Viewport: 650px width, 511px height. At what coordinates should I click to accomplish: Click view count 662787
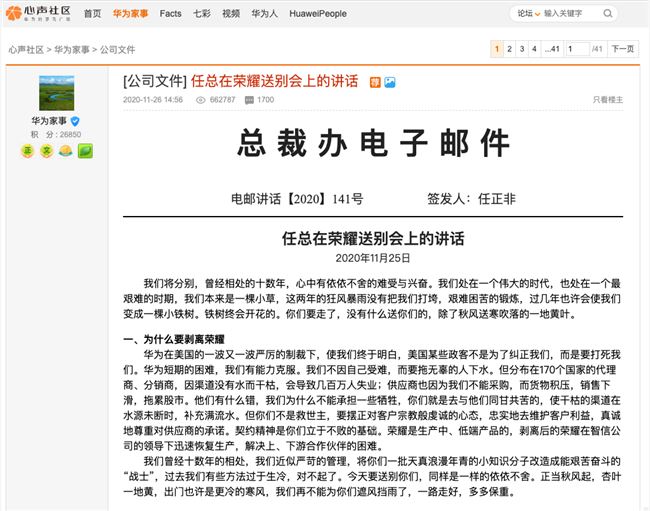click(222, 99)
